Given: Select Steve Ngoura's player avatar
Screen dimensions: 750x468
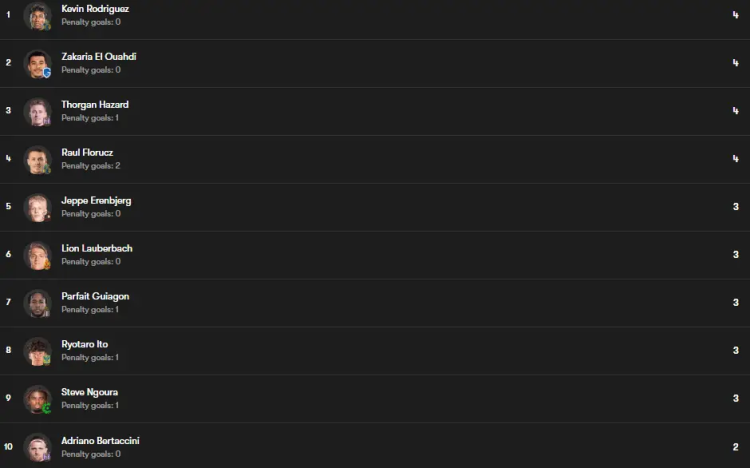Looking at the screenshot, I should 37,399.
